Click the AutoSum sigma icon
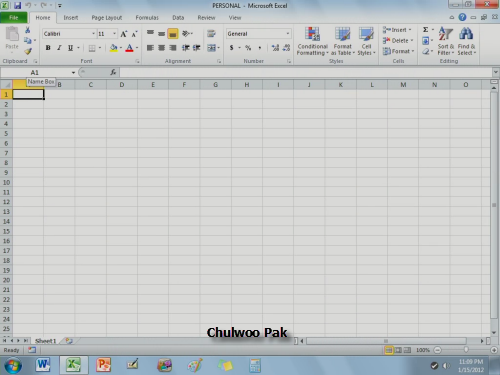The height and width of the screenshot is (375, 500). click(426, 30)
